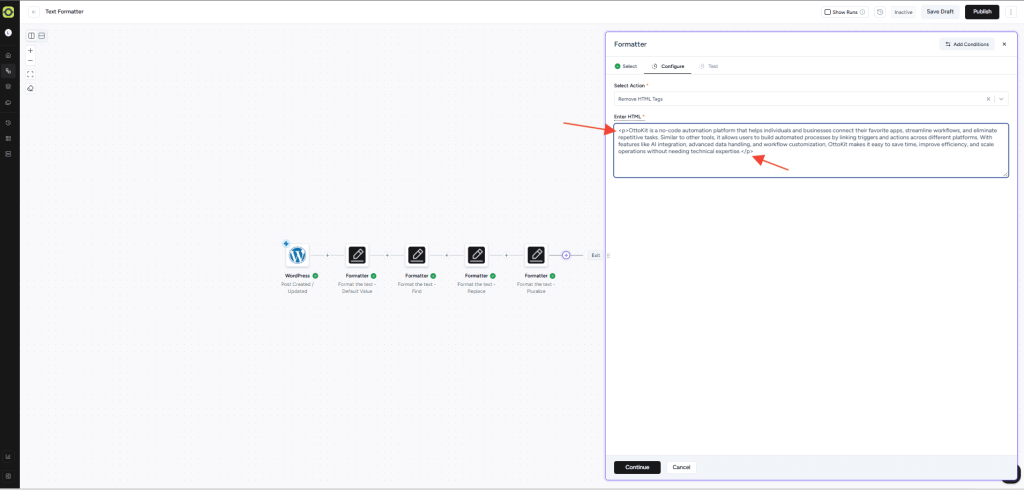Click the eraser icon in canvas controls
The image size is (1024, 490).
coord(30,88)
